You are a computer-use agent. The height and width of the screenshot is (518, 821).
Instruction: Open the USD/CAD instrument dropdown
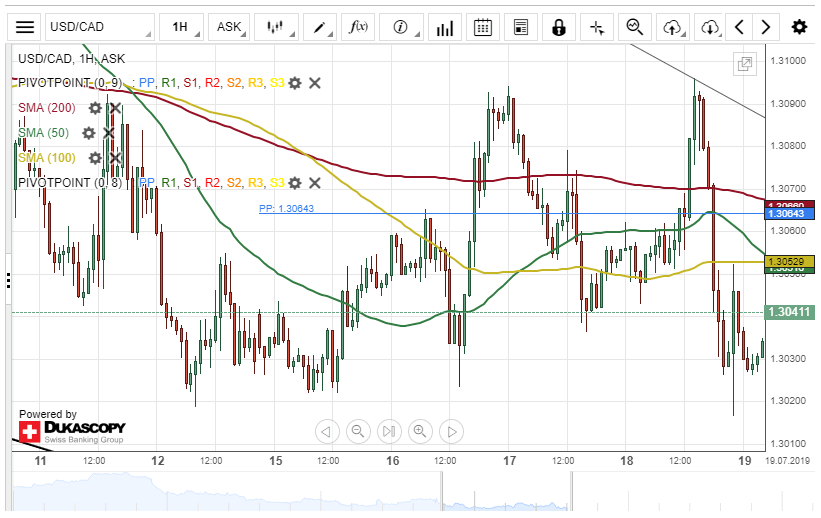pyautogui.click(x=100, y=27)
